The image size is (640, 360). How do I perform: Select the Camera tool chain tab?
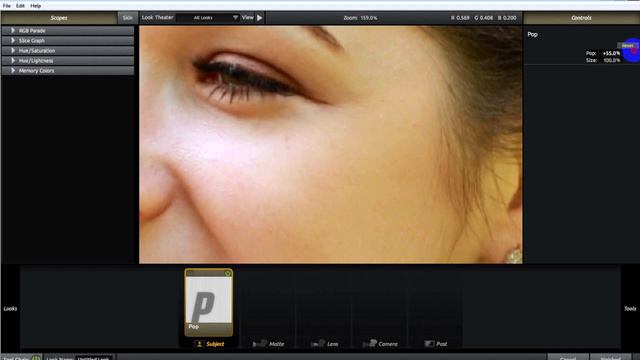380,344
